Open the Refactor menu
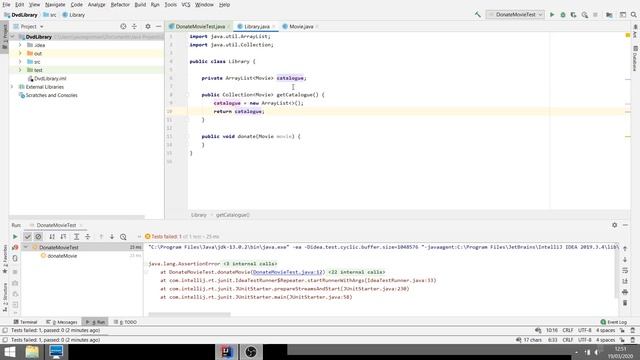This screenshot has width=640, height=360. 120,4
